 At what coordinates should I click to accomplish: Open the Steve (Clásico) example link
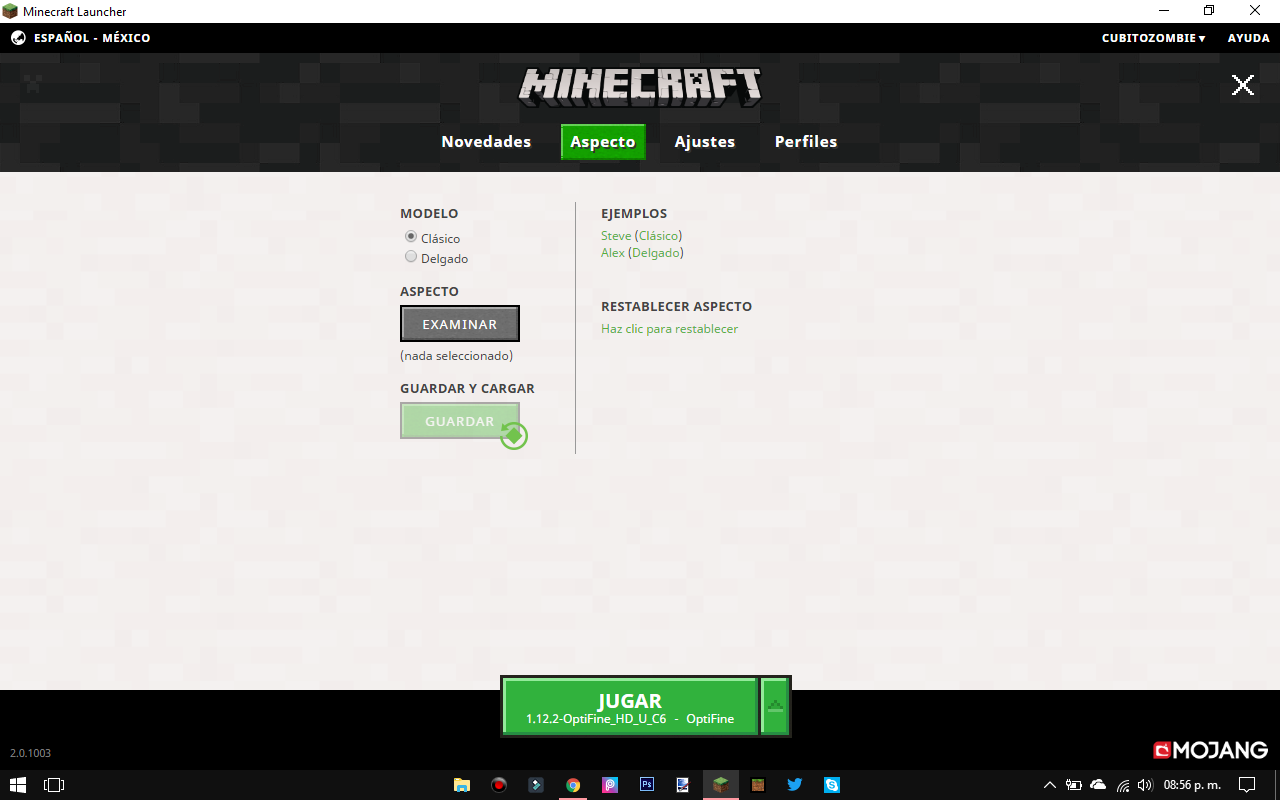(x=641, y=236)
